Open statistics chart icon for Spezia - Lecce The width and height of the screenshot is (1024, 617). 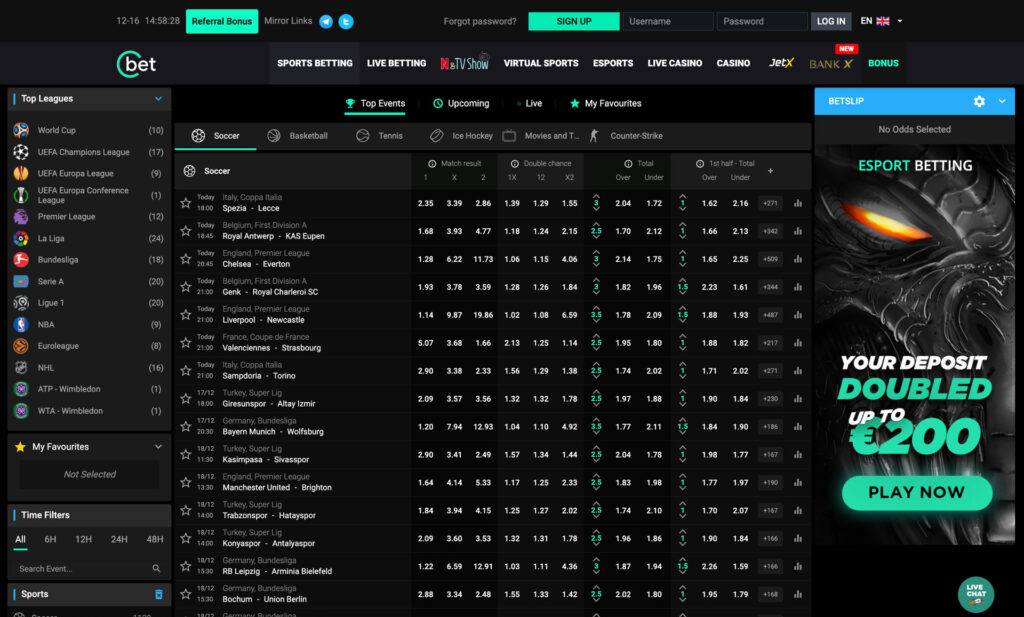coord(797,203)
